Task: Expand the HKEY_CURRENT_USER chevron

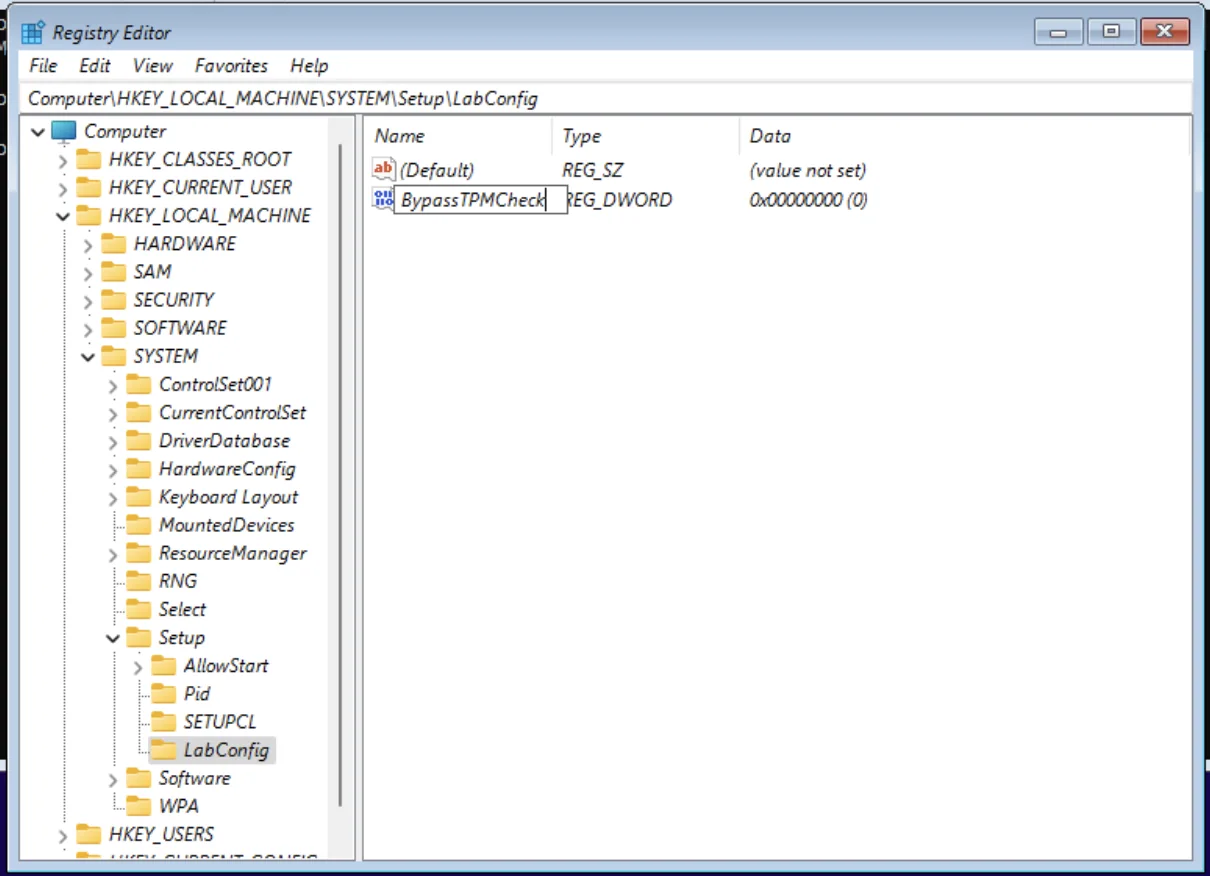Action: click(x=63, y=188)
